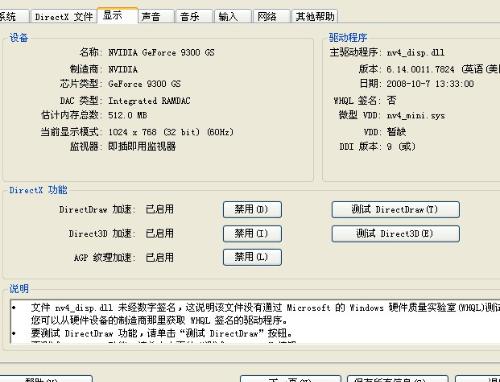The image size is (500, 382).
Task: Click the AGP 纹理加速 status 已启用
Action: 160,257
